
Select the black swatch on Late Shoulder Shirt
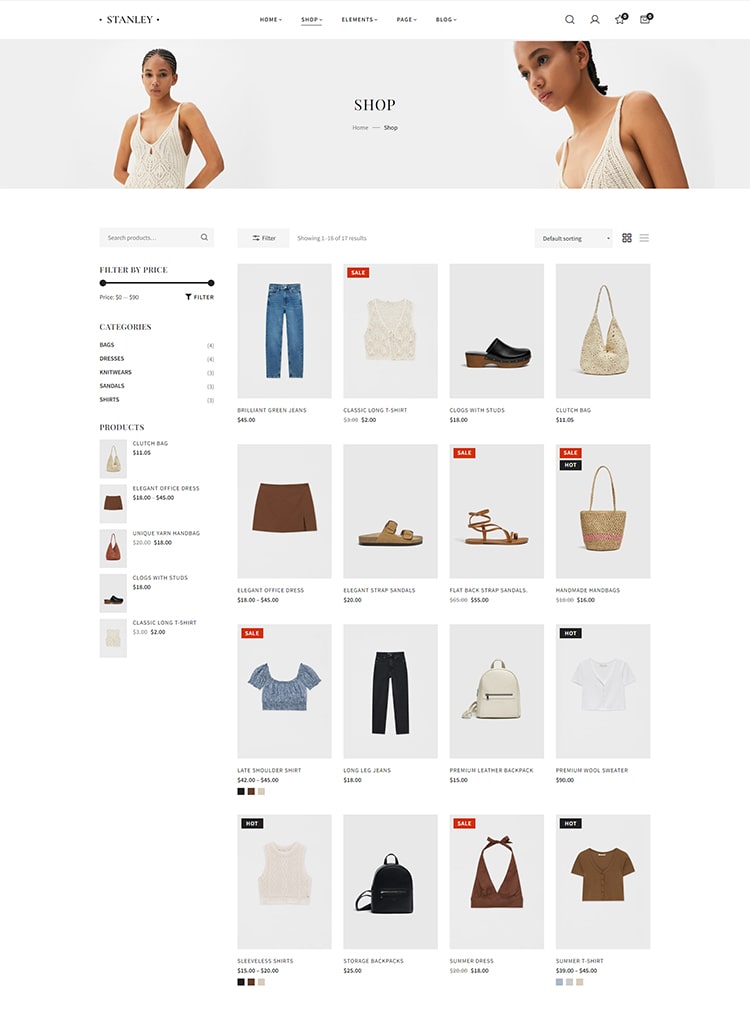tap(241, 791)
